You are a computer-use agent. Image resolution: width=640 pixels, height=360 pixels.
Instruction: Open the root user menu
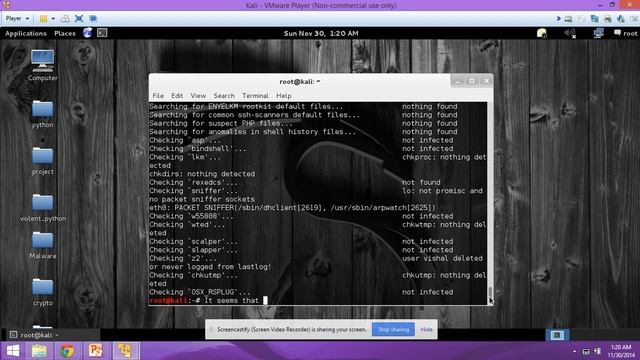click(x=625, y=33)
